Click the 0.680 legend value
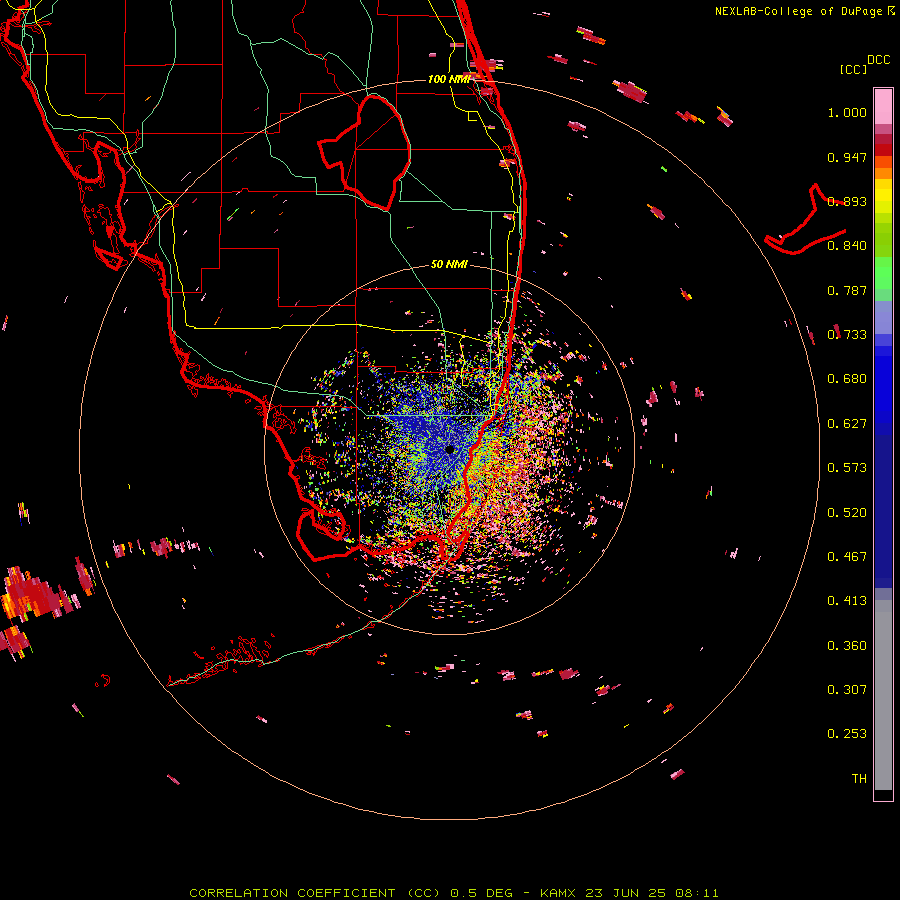900x900 pixels. 847,379
